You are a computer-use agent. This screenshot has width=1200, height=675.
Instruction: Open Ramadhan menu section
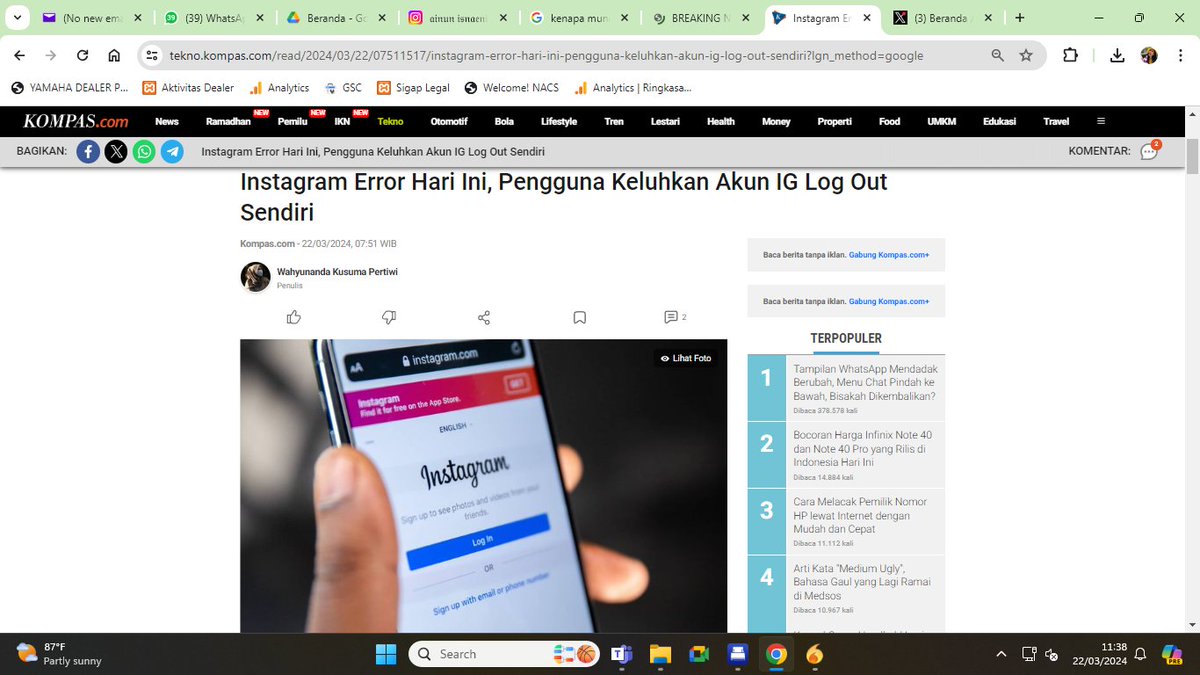[228, 121]
